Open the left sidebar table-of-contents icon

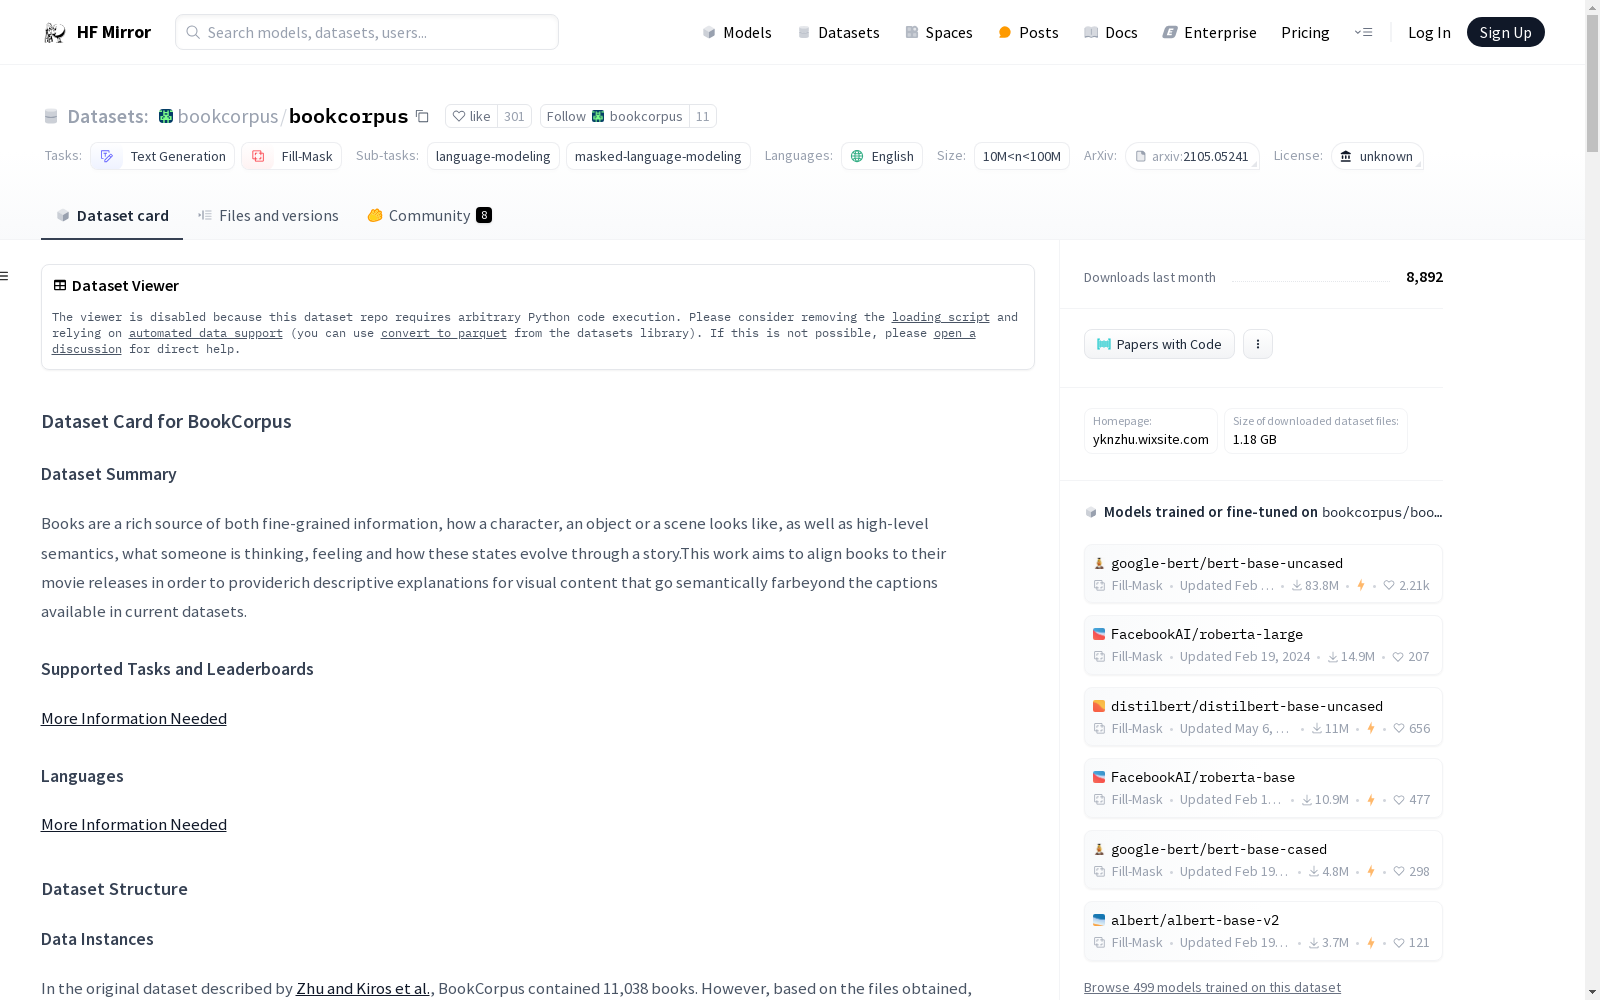coord(5,276)
